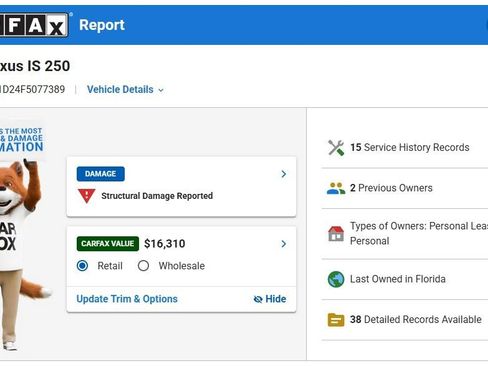
Task: Click the crossed-out eye Hide icon
Action: (x=258, y=299)
